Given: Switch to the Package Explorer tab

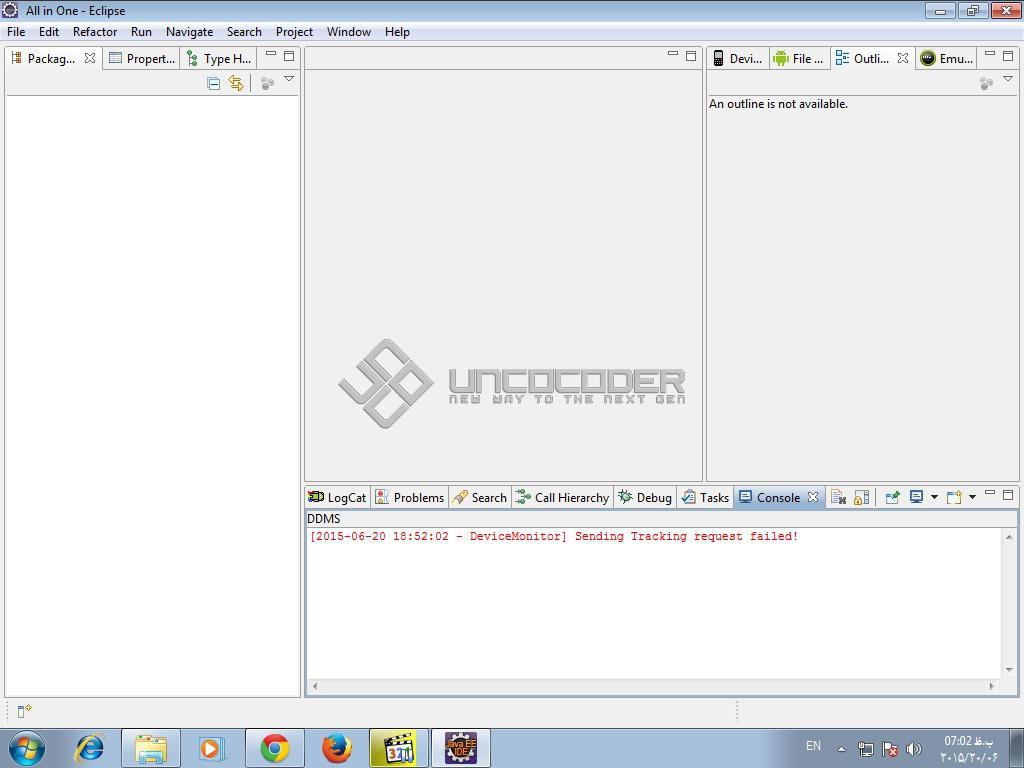Looking at the screenshot, I should 51,59.
